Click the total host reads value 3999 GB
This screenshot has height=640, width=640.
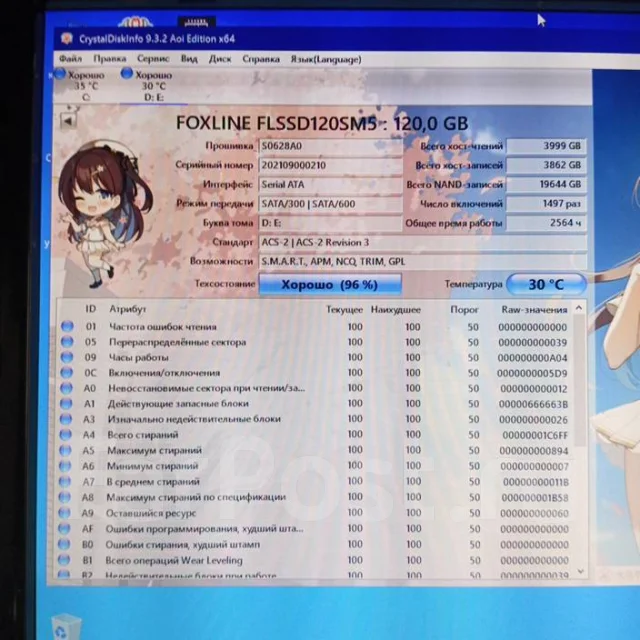(546, 146)
